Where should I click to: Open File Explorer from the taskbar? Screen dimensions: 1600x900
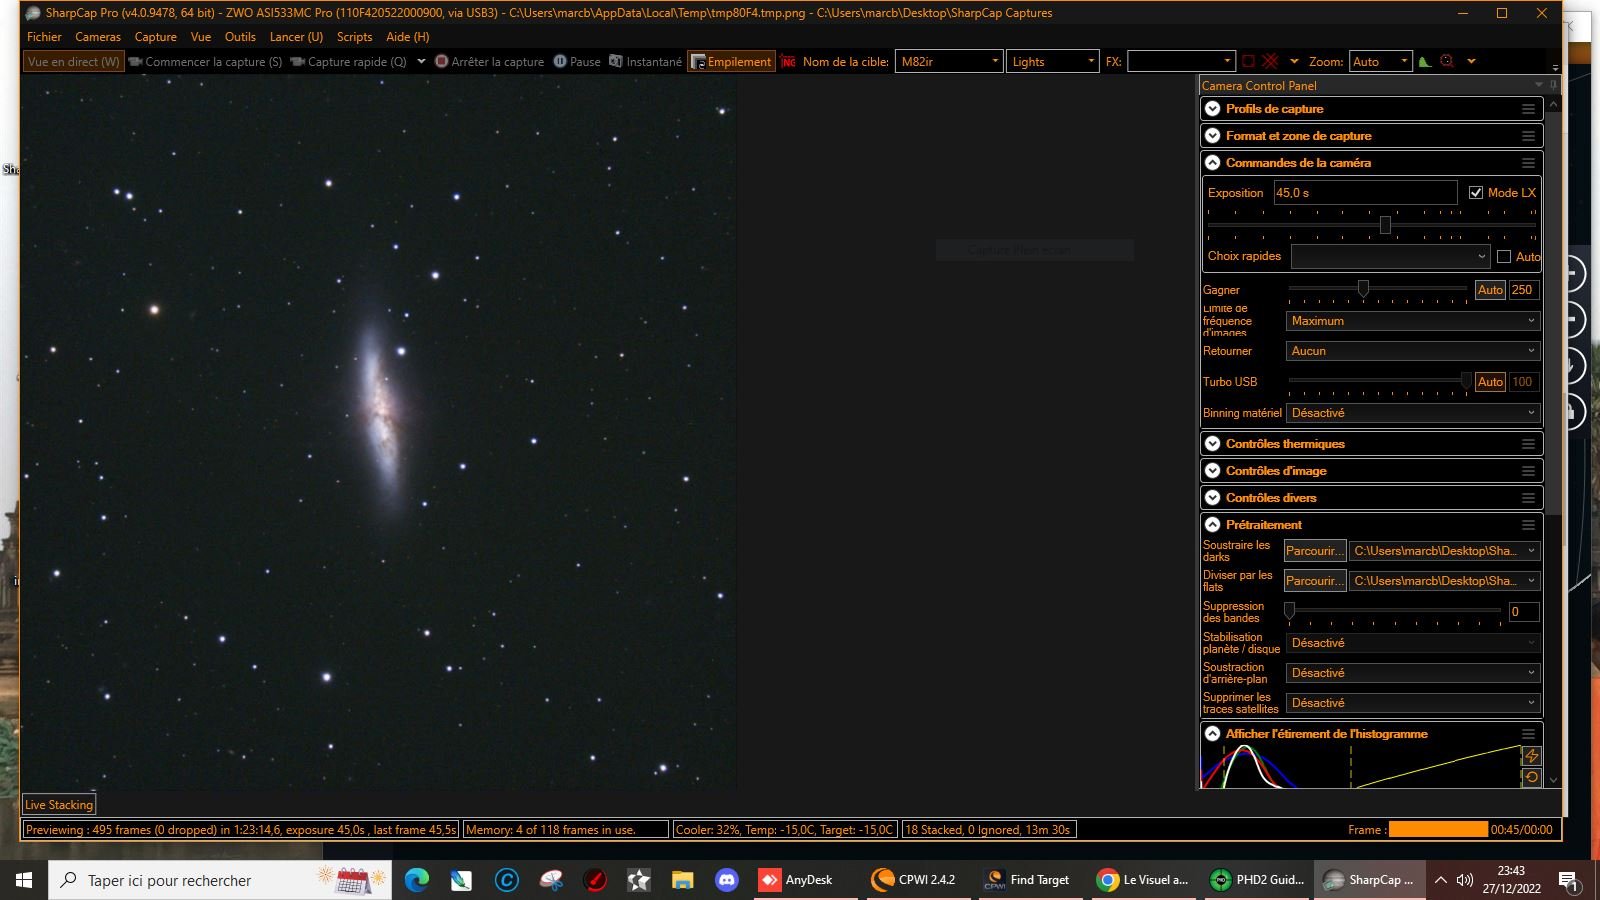pos(683,880)
